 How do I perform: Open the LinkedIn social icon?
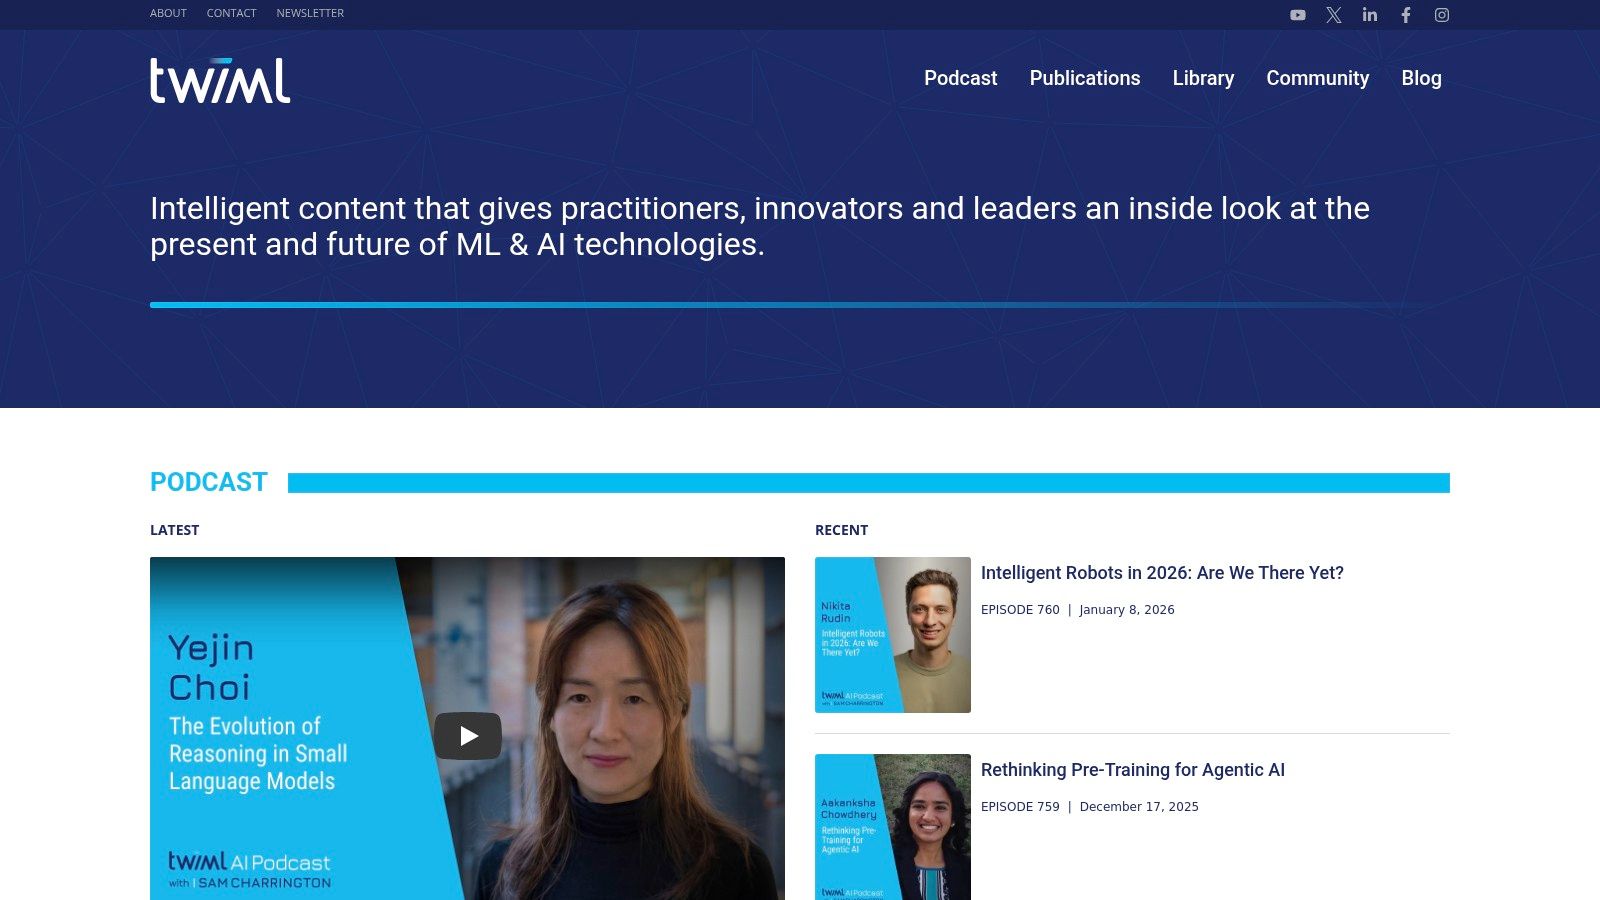point(1370,15)
